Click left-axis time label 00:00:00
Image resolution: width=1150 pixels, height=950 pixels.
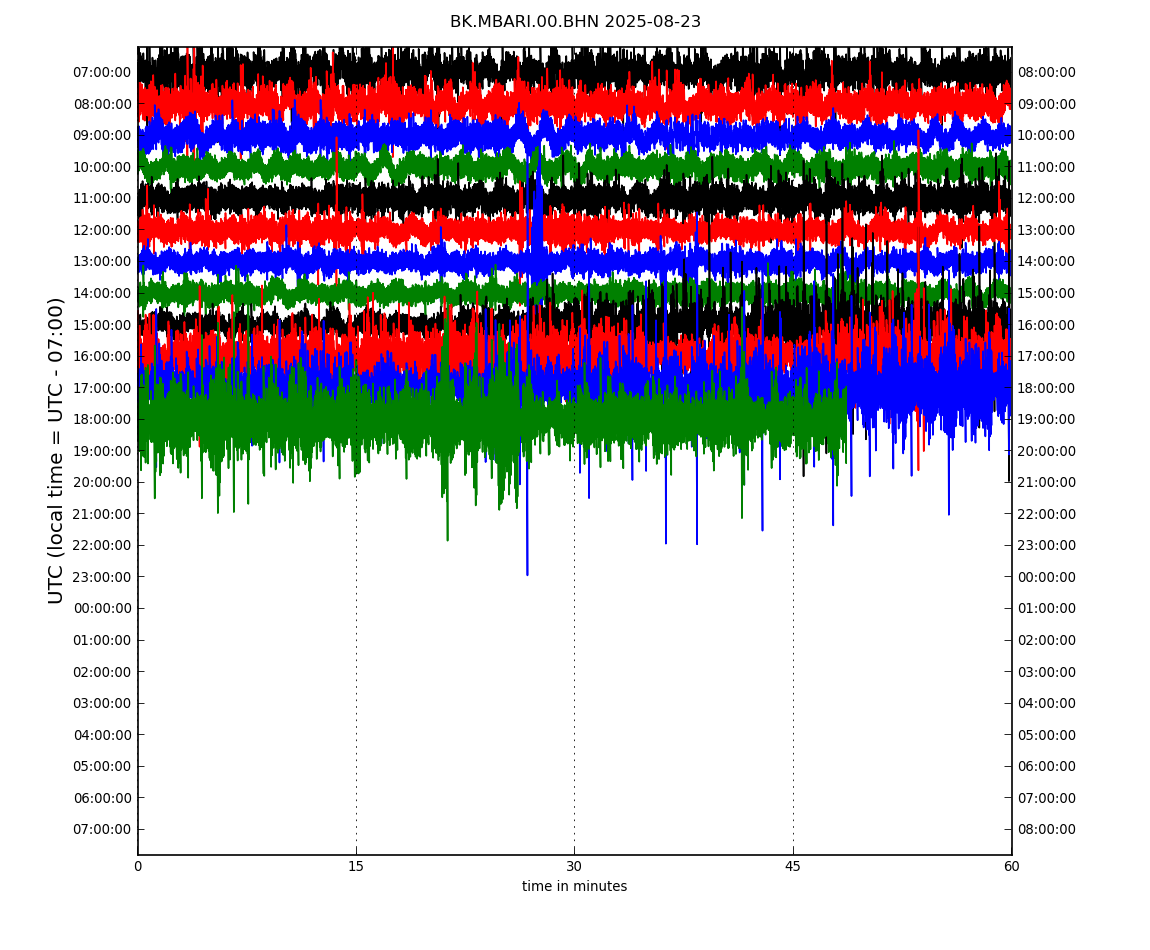(x=102, y=609)
